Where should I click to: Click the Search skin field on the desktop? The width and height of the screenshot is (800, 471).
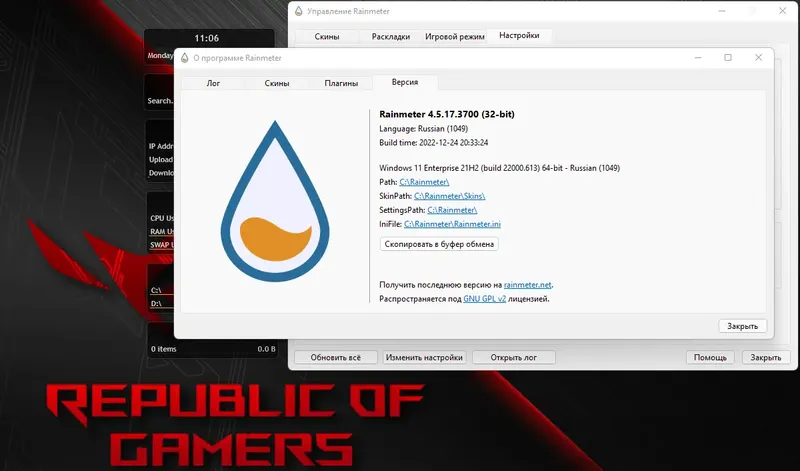point(160,101)
